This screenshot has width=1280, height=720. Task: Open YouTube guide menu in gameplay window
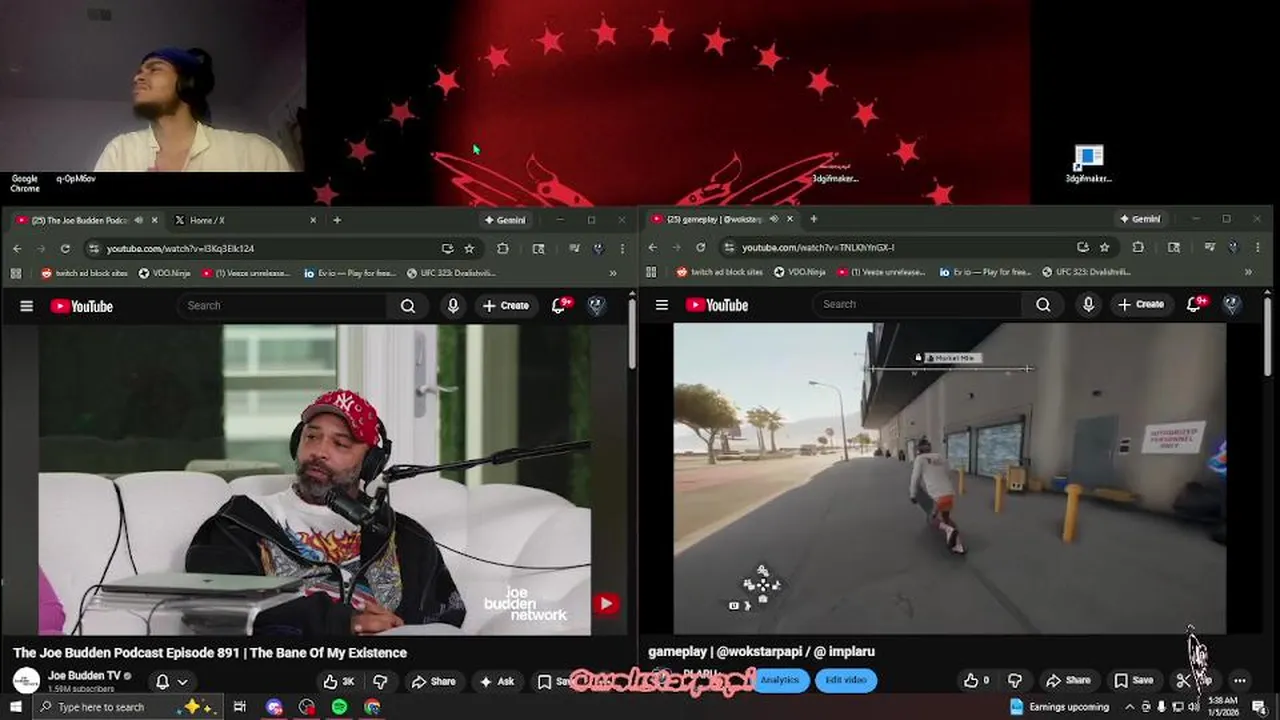pos(662,305)
